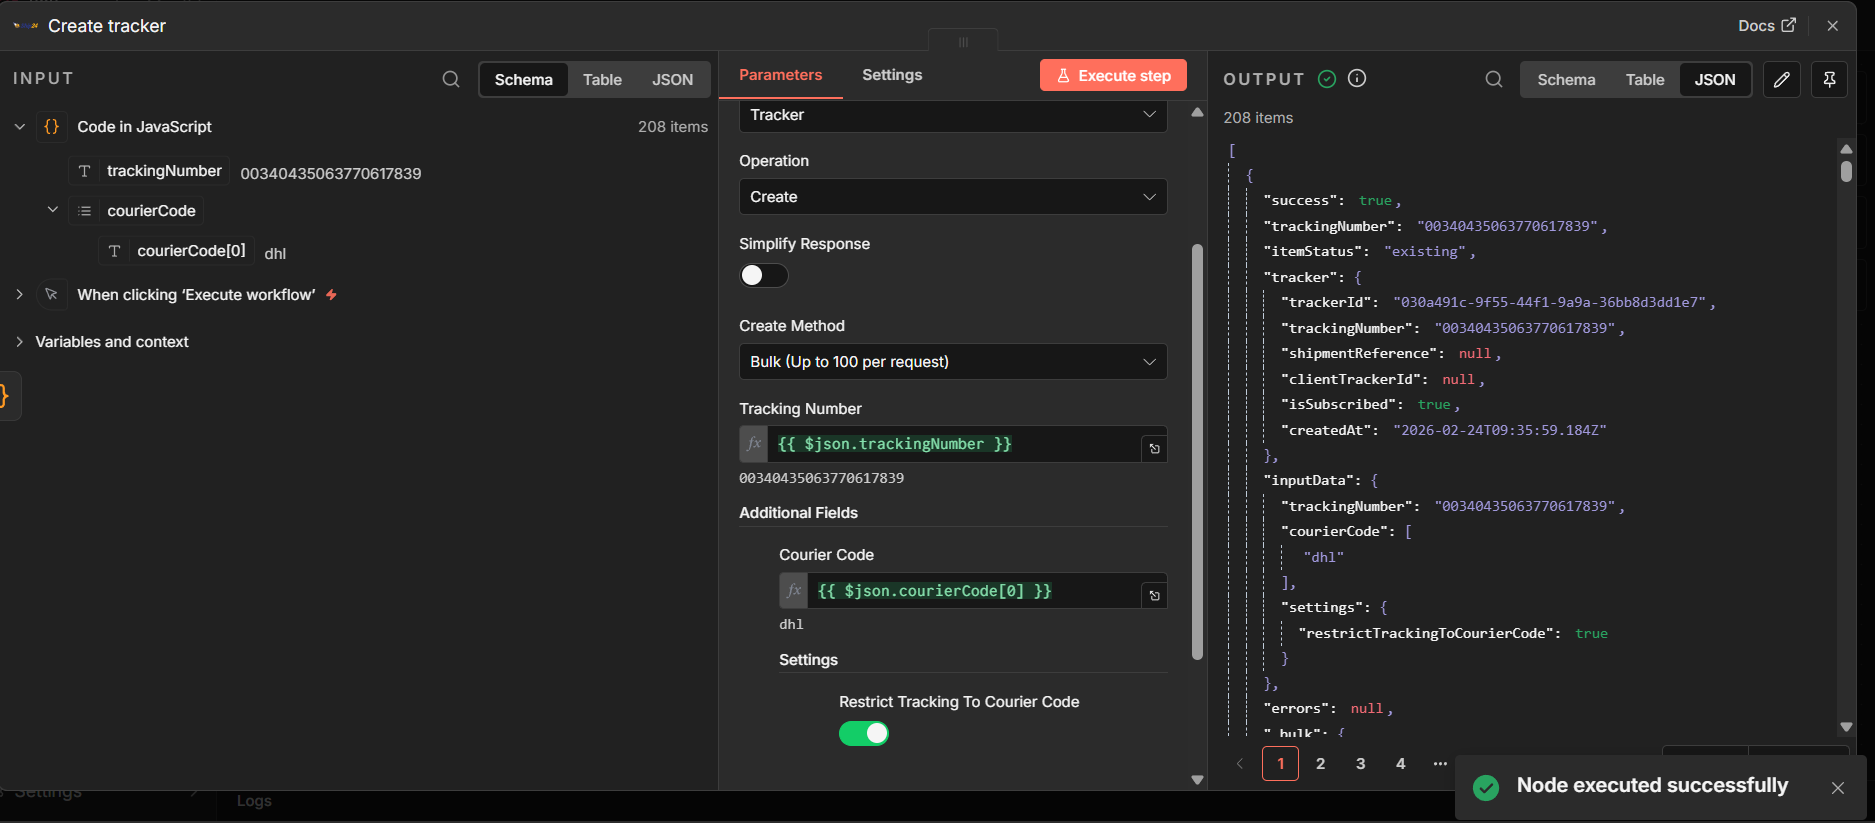Open the Operation dropdown set to Create

point(953,197)
